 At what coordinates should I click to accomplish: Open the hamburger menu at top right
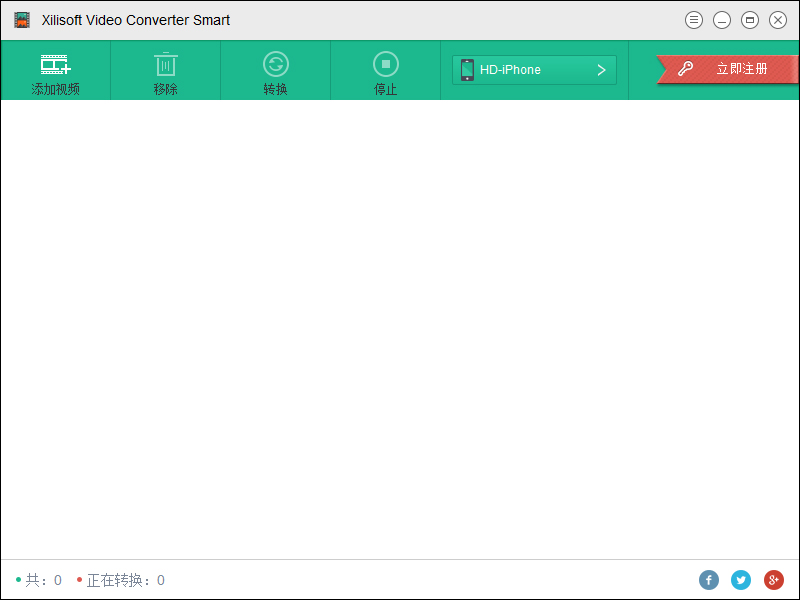coord(694,19)
